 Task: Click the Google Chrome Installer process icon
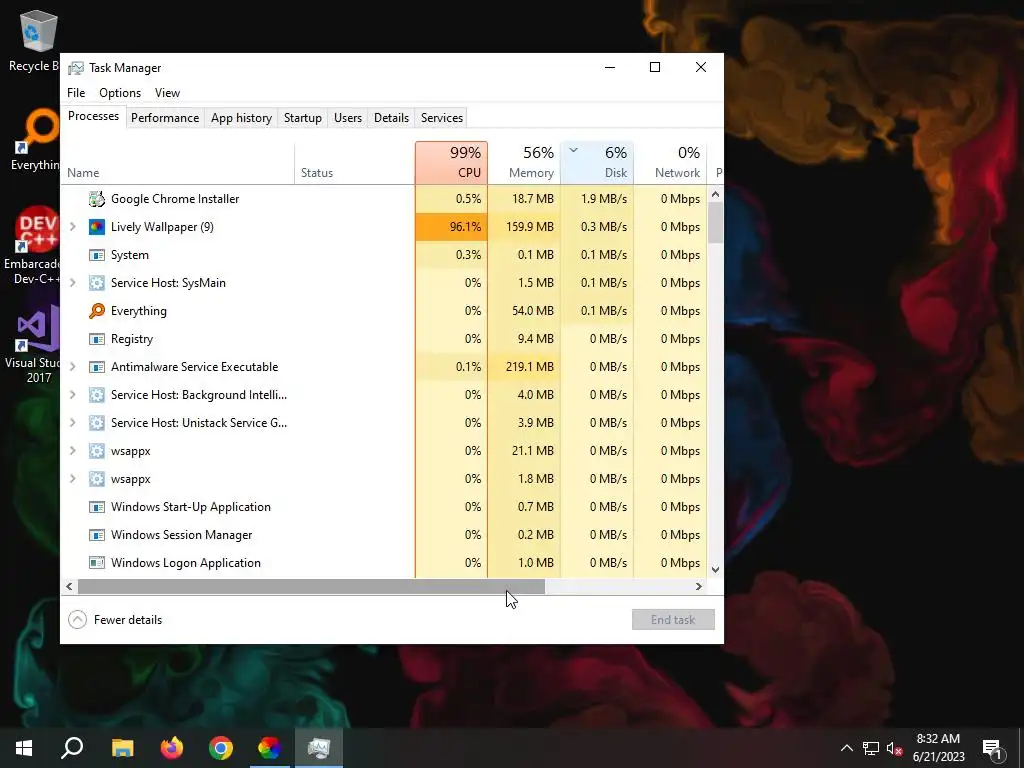97,199
